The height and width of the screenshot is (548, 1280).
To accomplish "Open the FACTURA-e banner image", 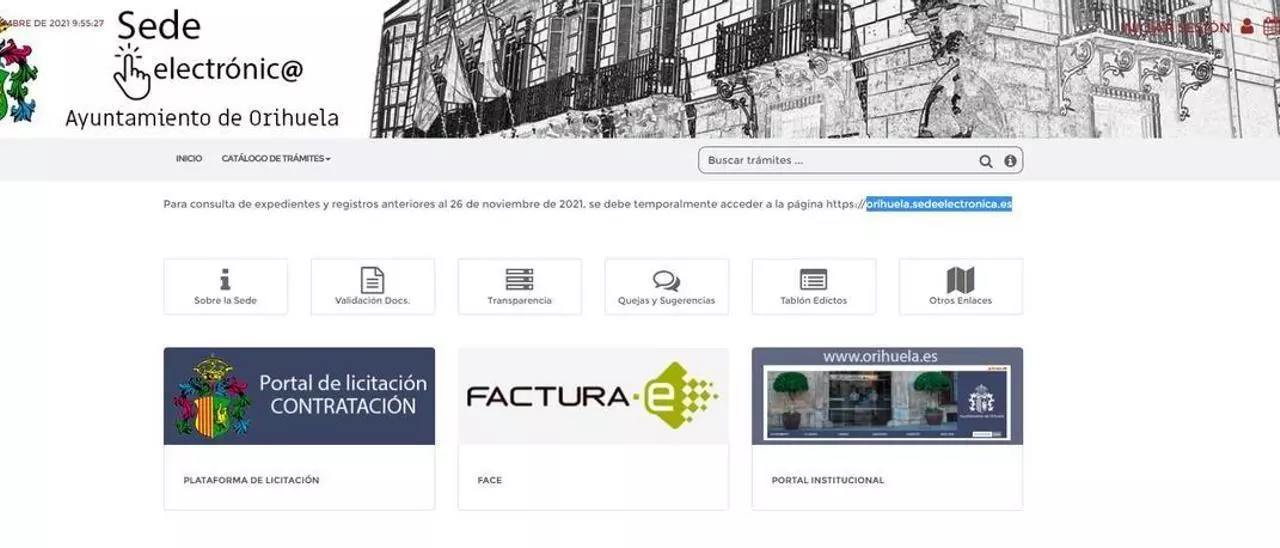I will [593, 396].
